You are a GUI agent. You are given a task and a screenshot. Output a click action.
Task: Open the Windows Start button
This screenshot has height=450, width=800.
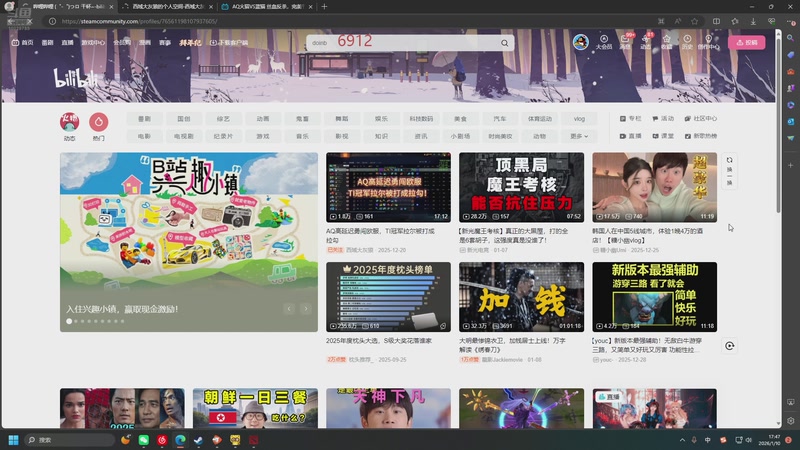point(14,440)
